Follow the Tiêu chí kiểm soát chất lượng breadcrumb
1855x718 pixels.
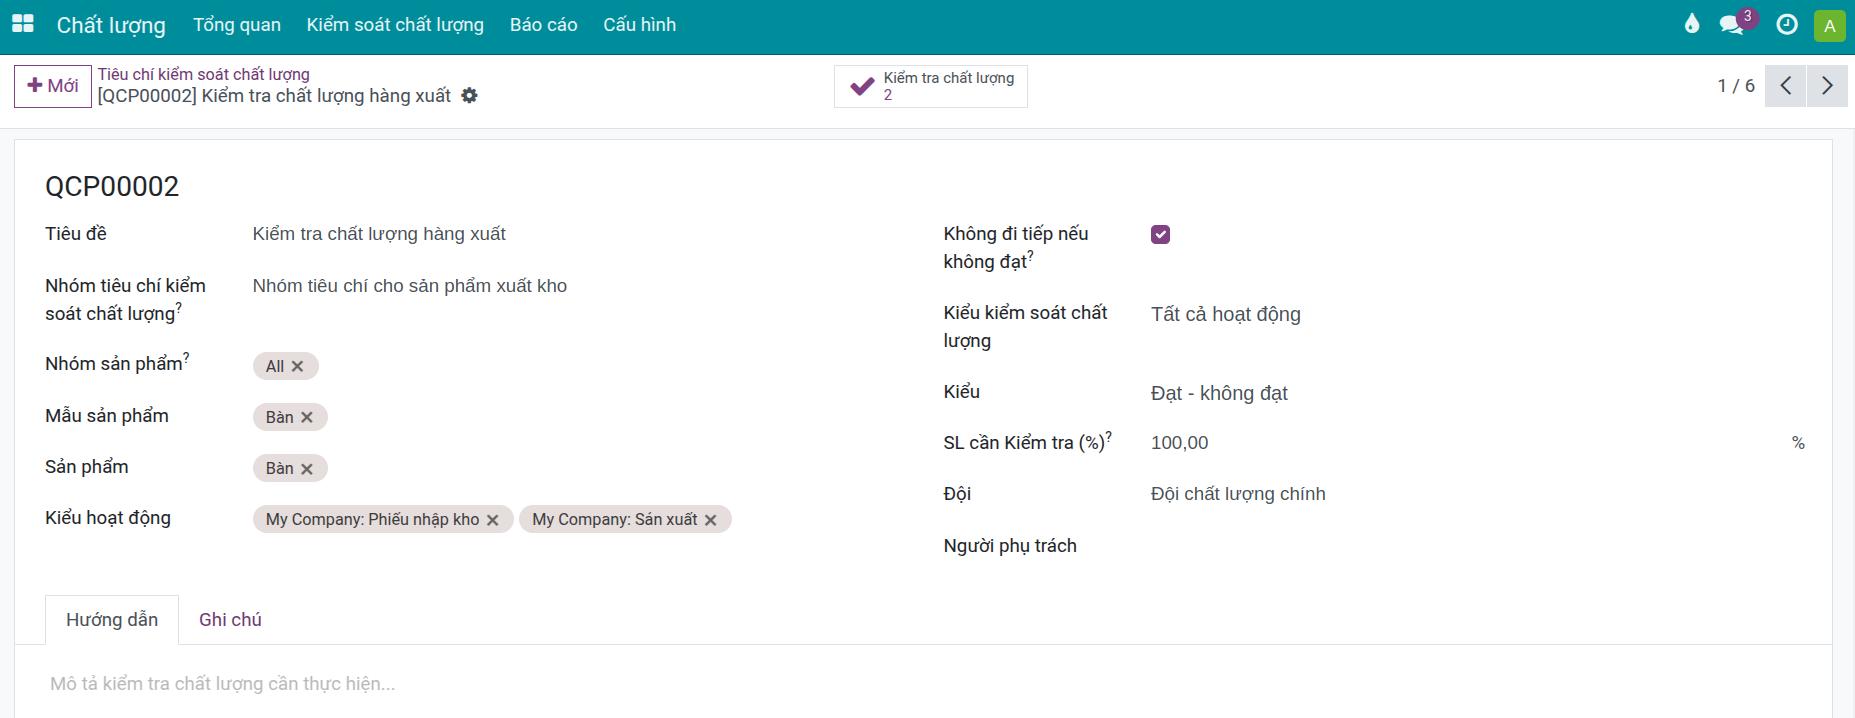coord(204,74)
